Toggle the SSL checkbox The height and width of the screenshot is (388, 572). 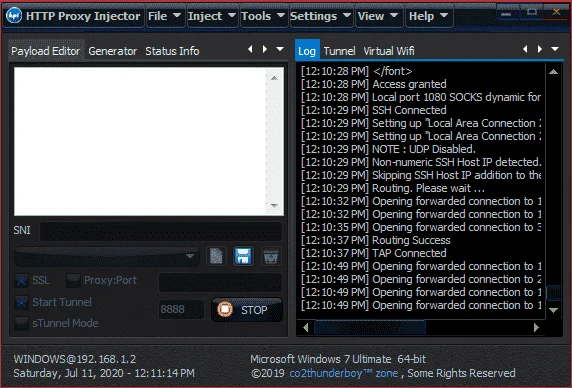click(x=21, y=280)
